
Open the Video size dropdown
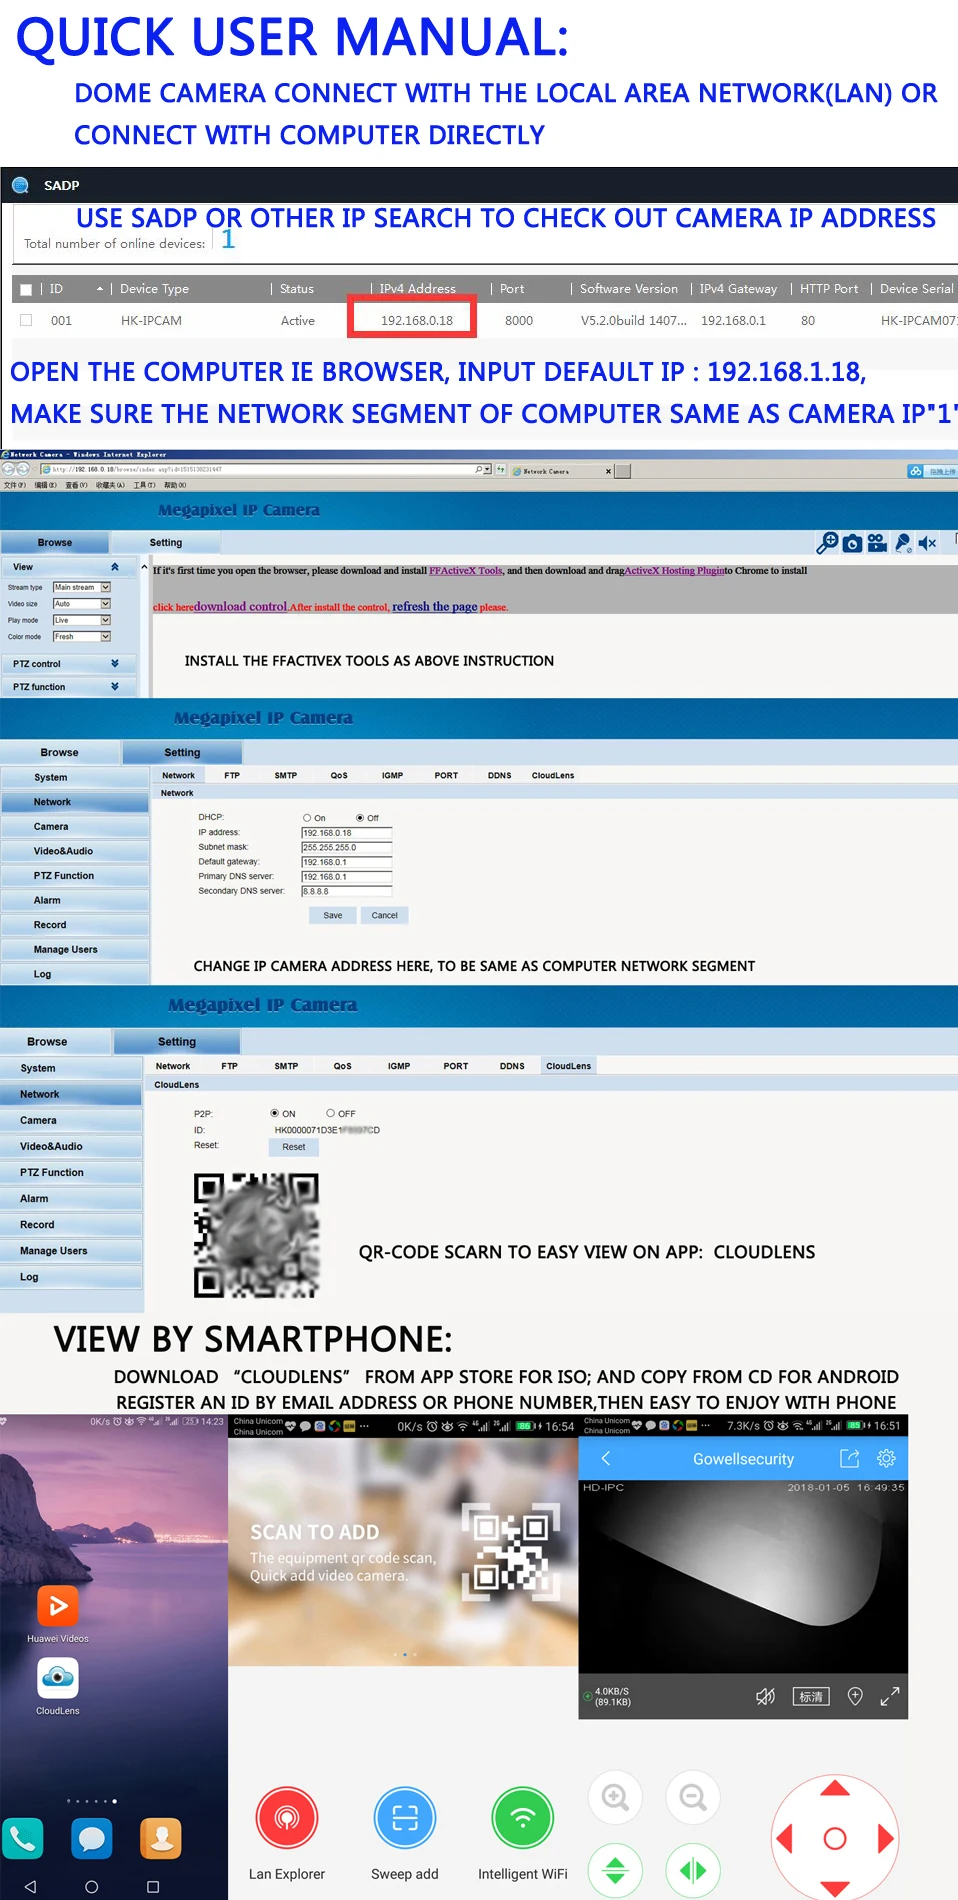coord(81,604)
